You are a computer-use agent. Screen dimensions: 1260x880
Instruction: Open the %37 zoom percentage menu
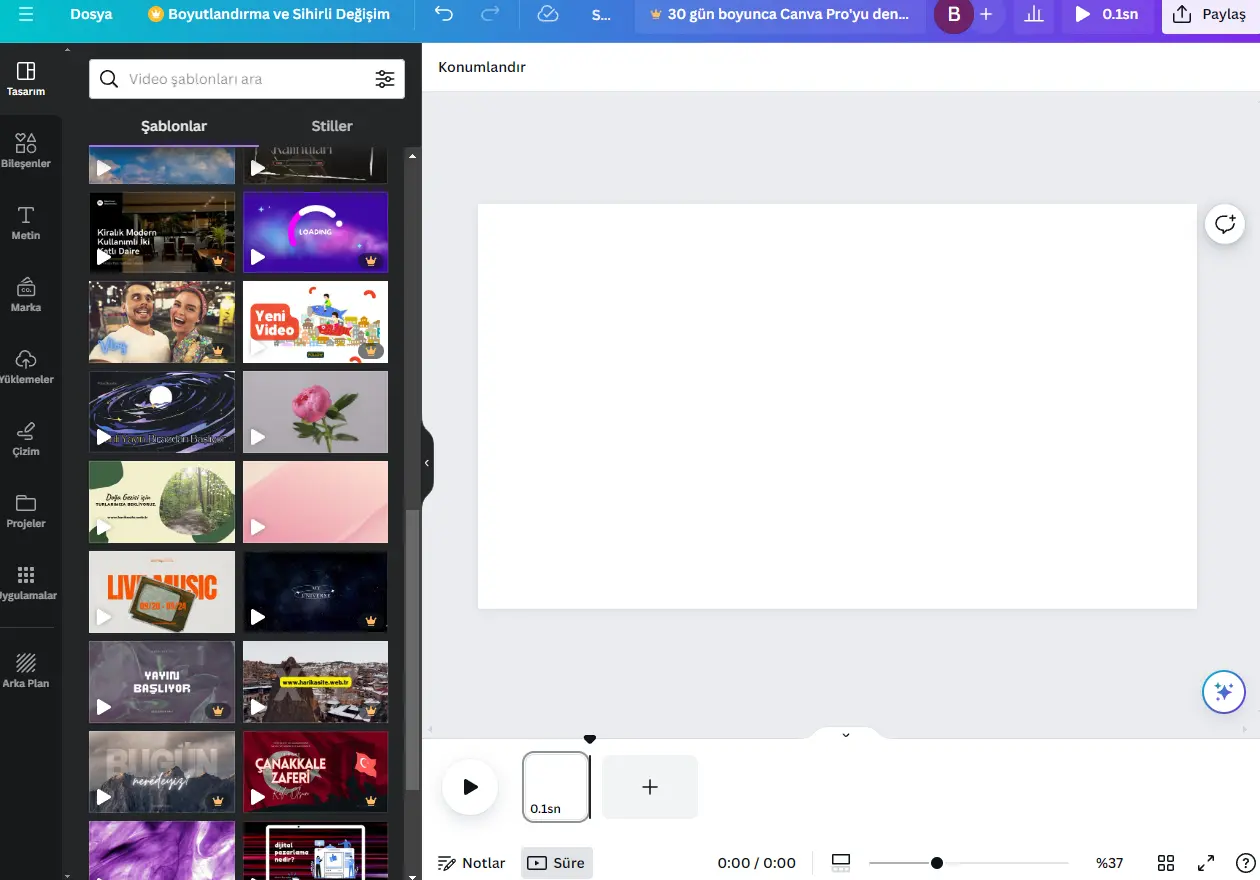point(1109,863)
